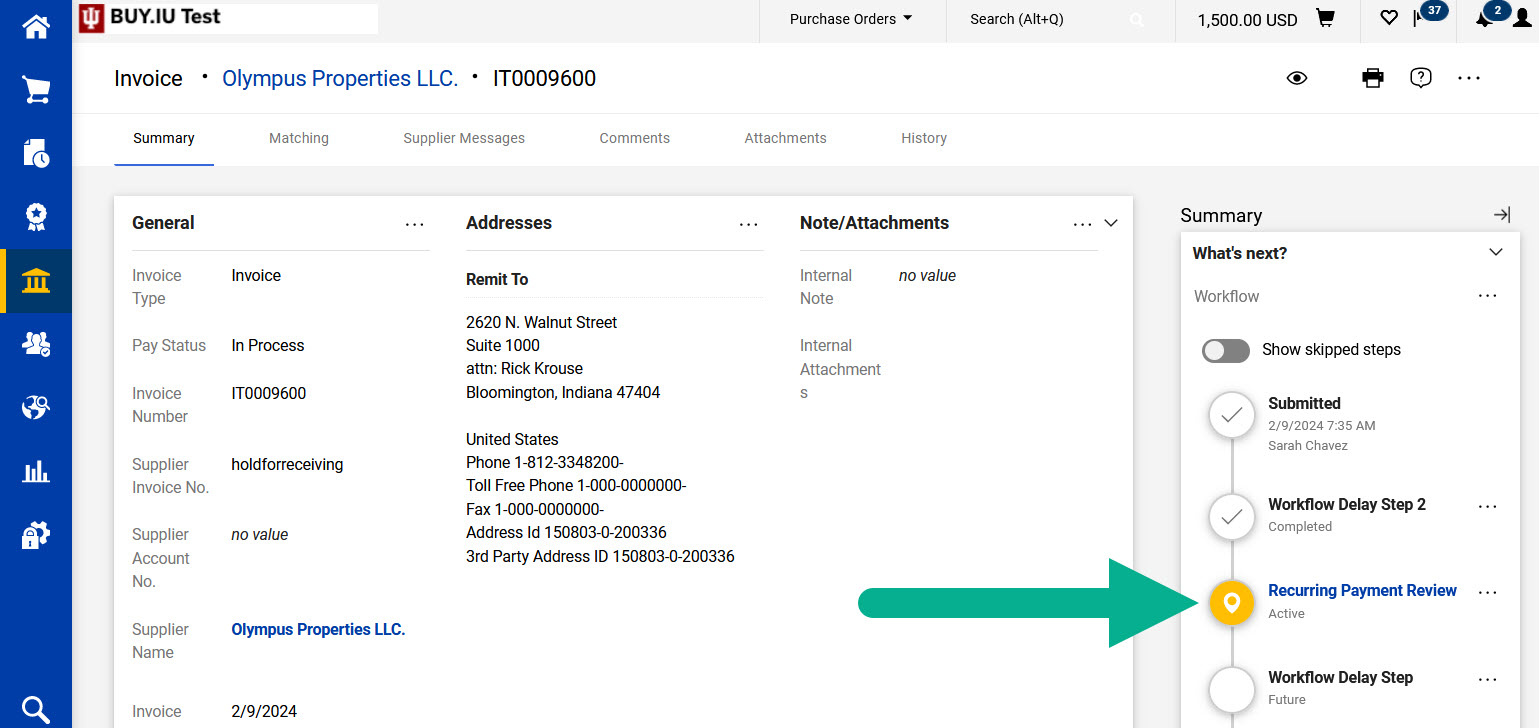The width and height of the screenshot is (1539, 728).
Task: Open the Attachments tab
Action: pos(786,139)
